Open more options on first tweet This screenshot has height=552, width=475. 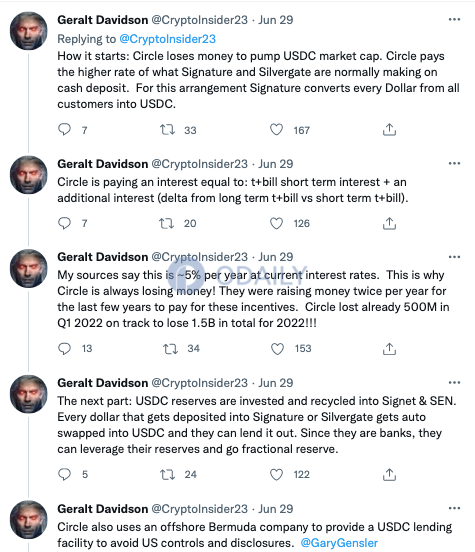click(454, 19)
